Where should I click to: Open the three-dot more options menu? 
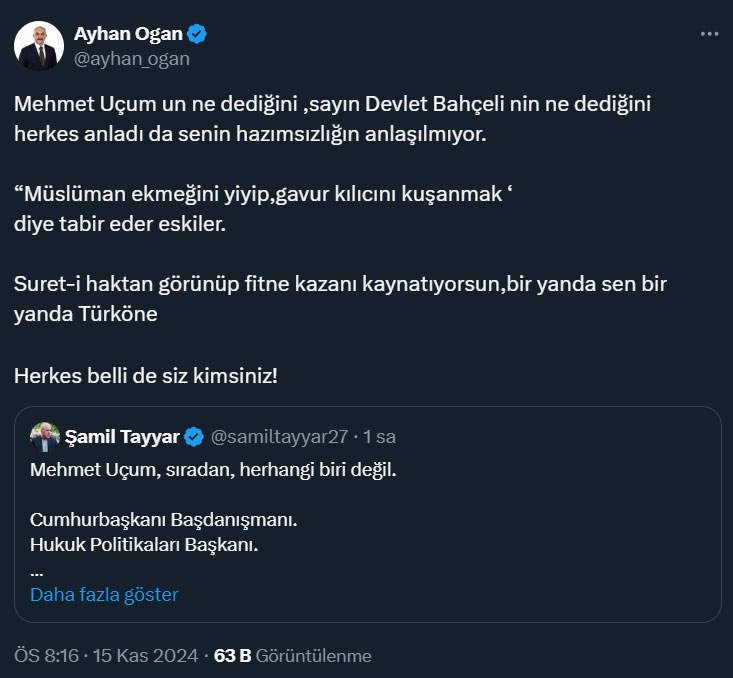click(709, 34)
